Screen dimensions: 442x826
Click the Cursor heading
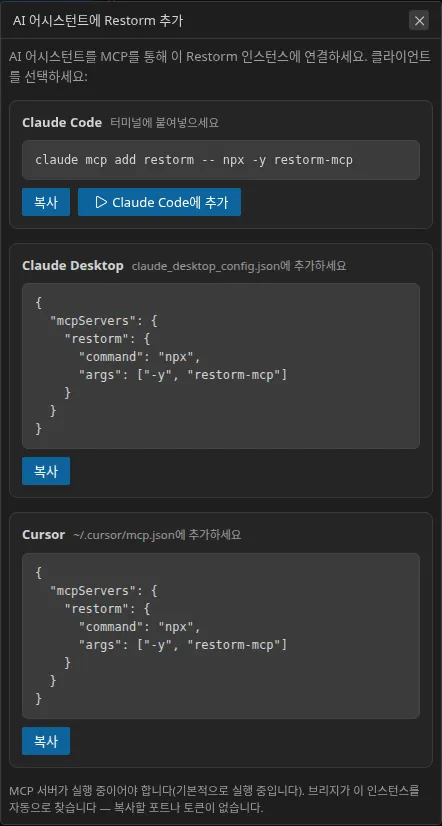(x=44, y=535)
